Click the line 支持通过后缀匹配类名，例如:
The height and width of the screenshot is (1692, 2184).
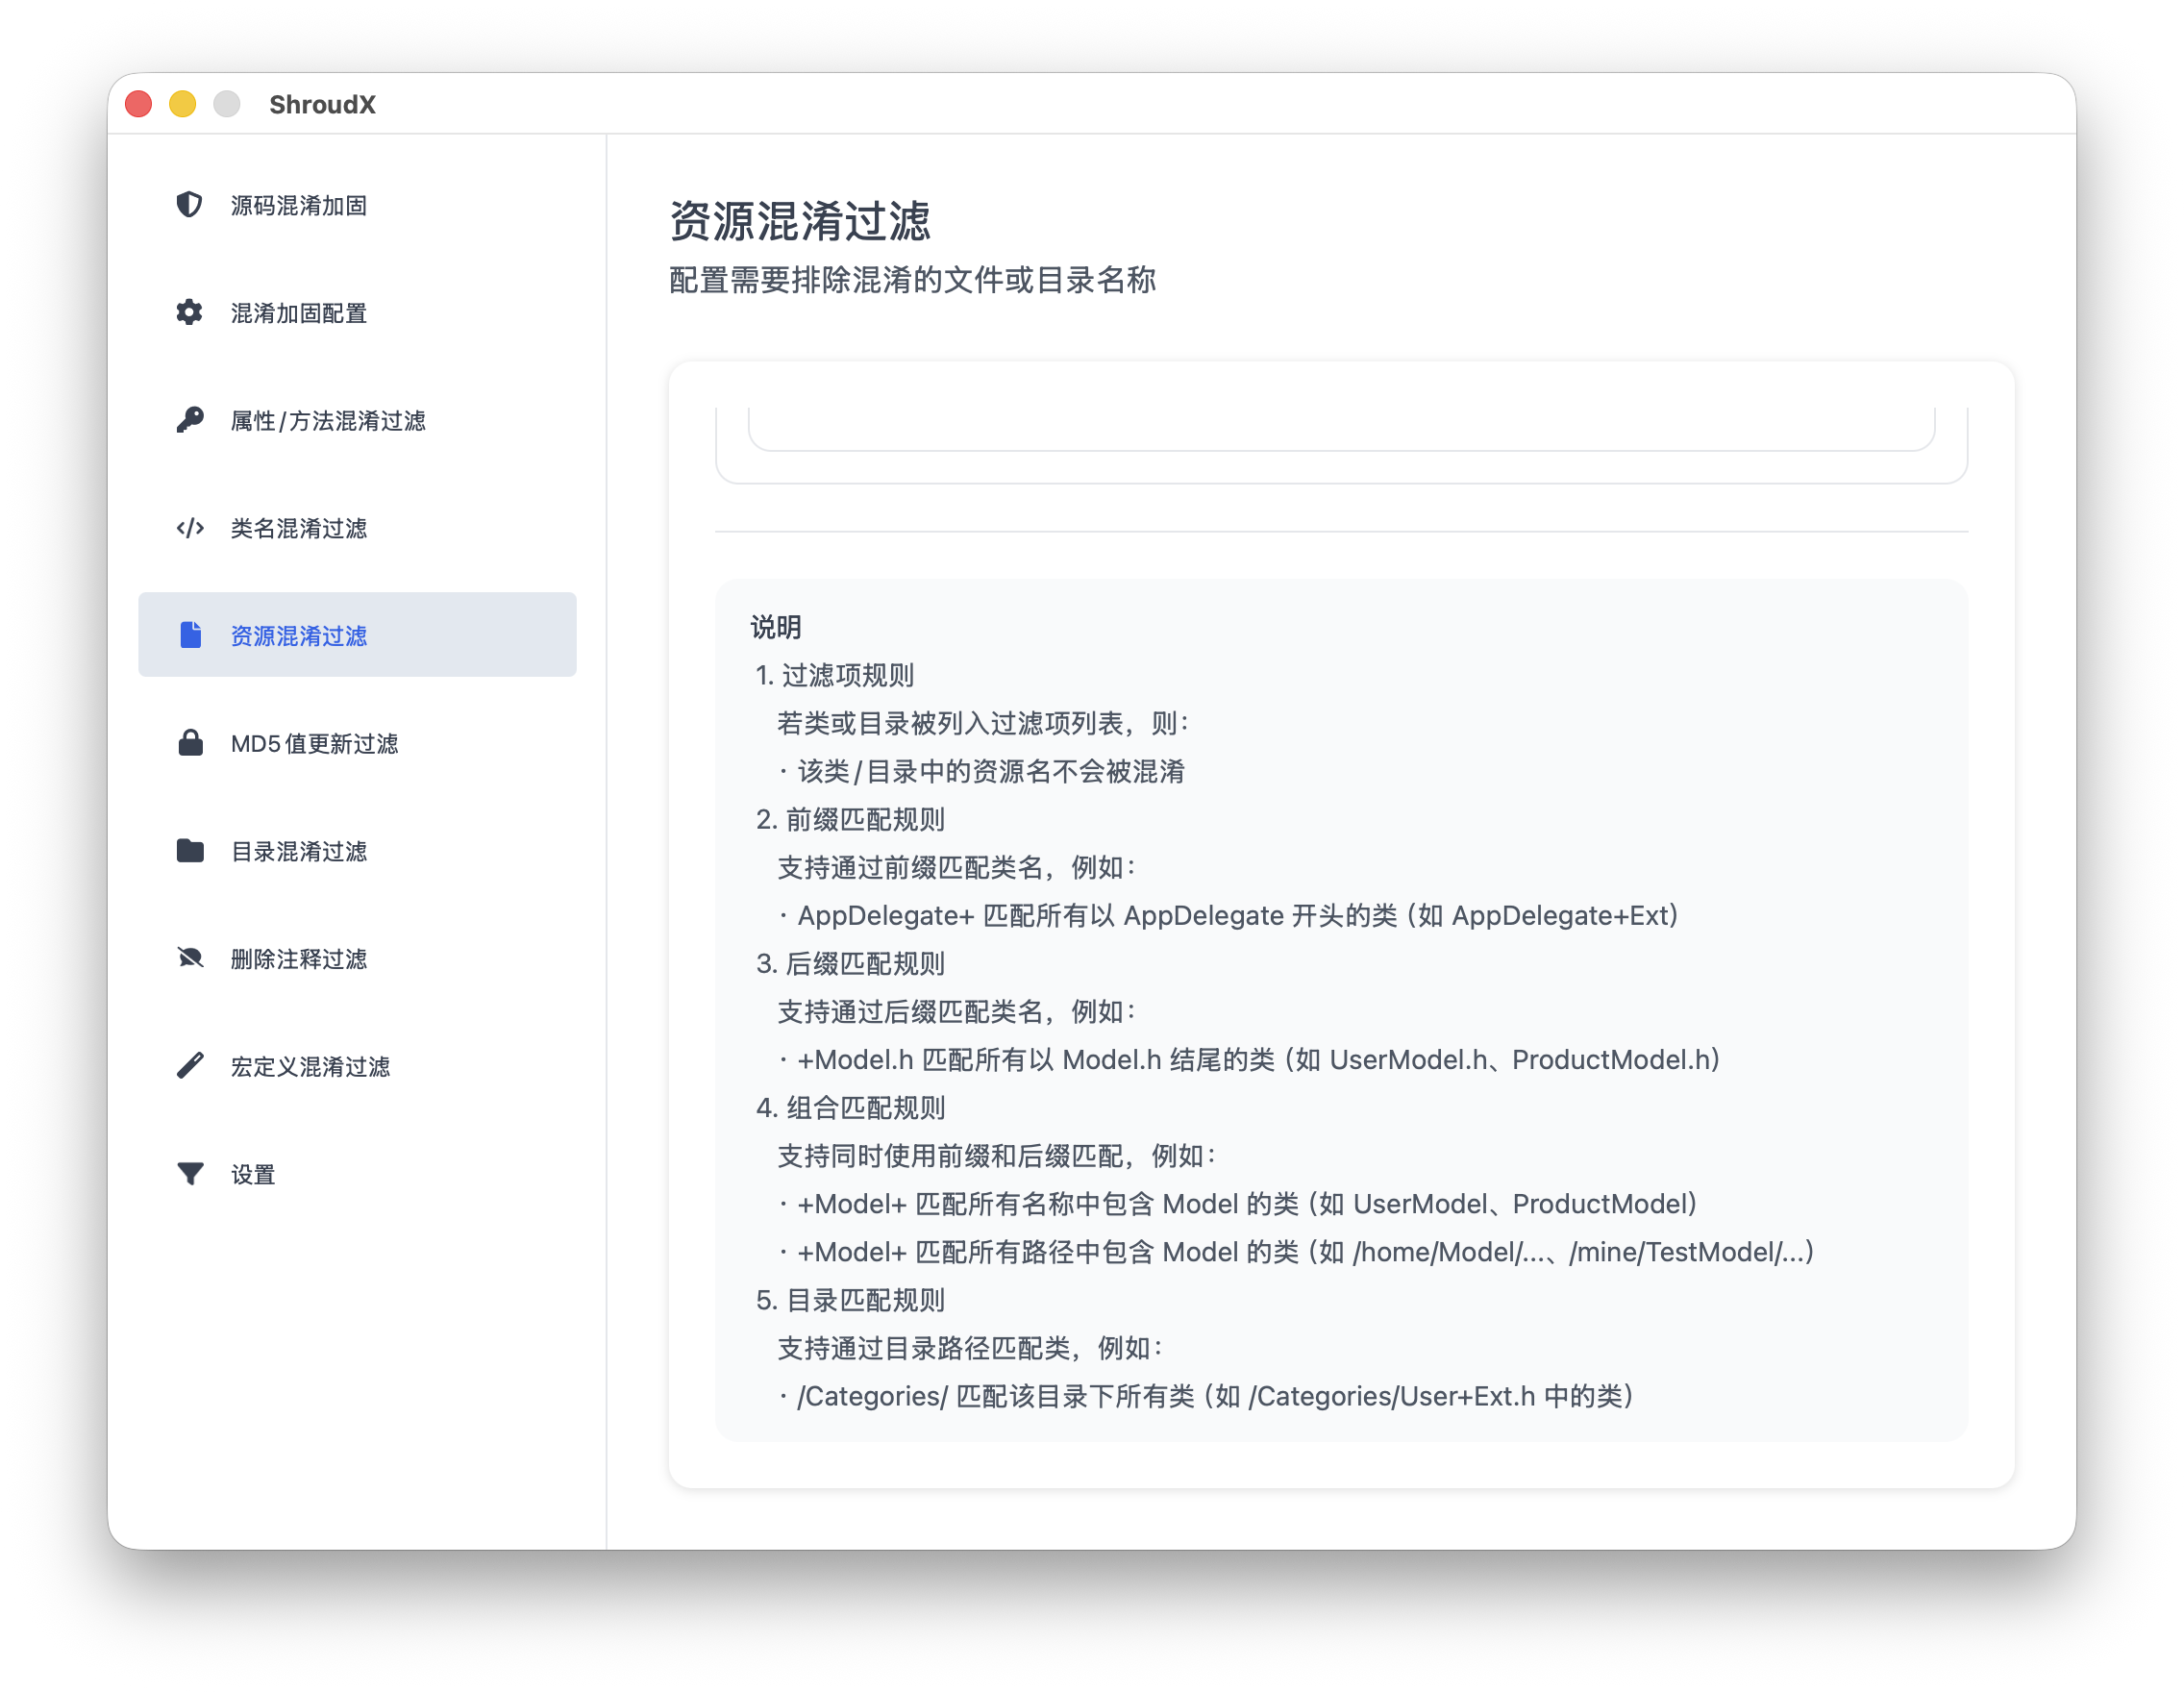[957, 1011]
